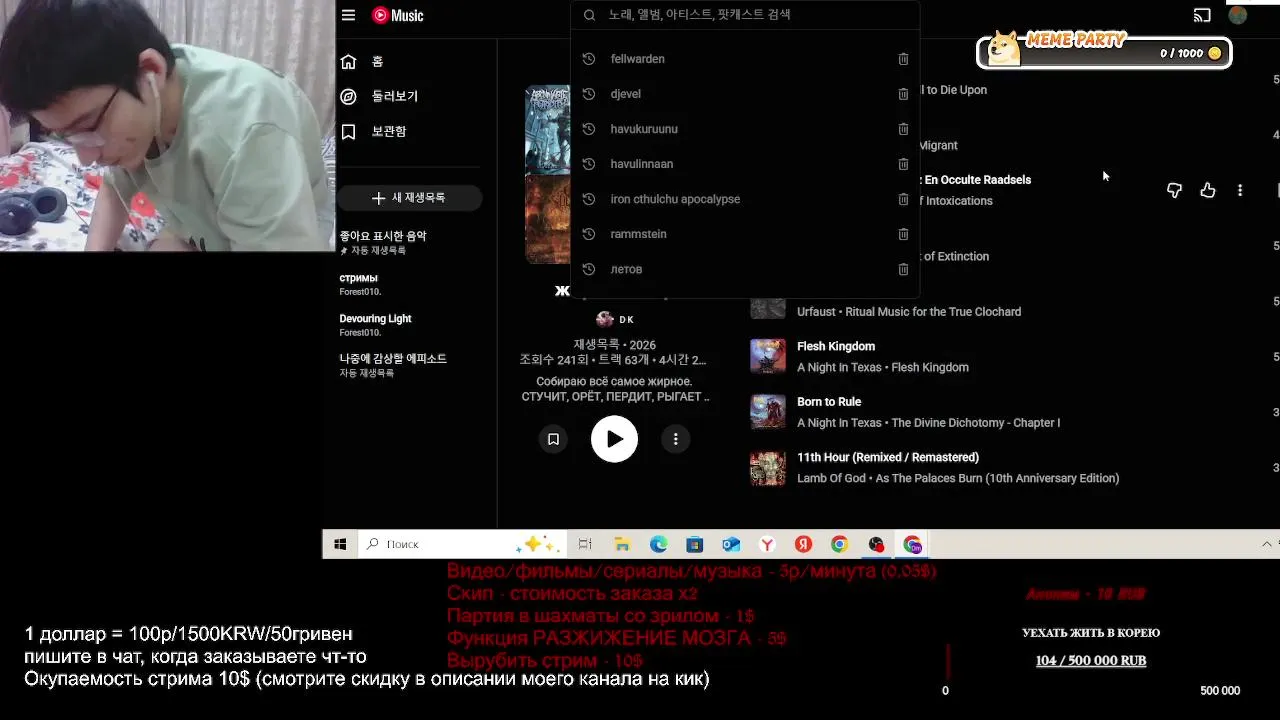Click the history clock icon beside rammstein
Screen dimensions: 1280x720
click(589, 234)
